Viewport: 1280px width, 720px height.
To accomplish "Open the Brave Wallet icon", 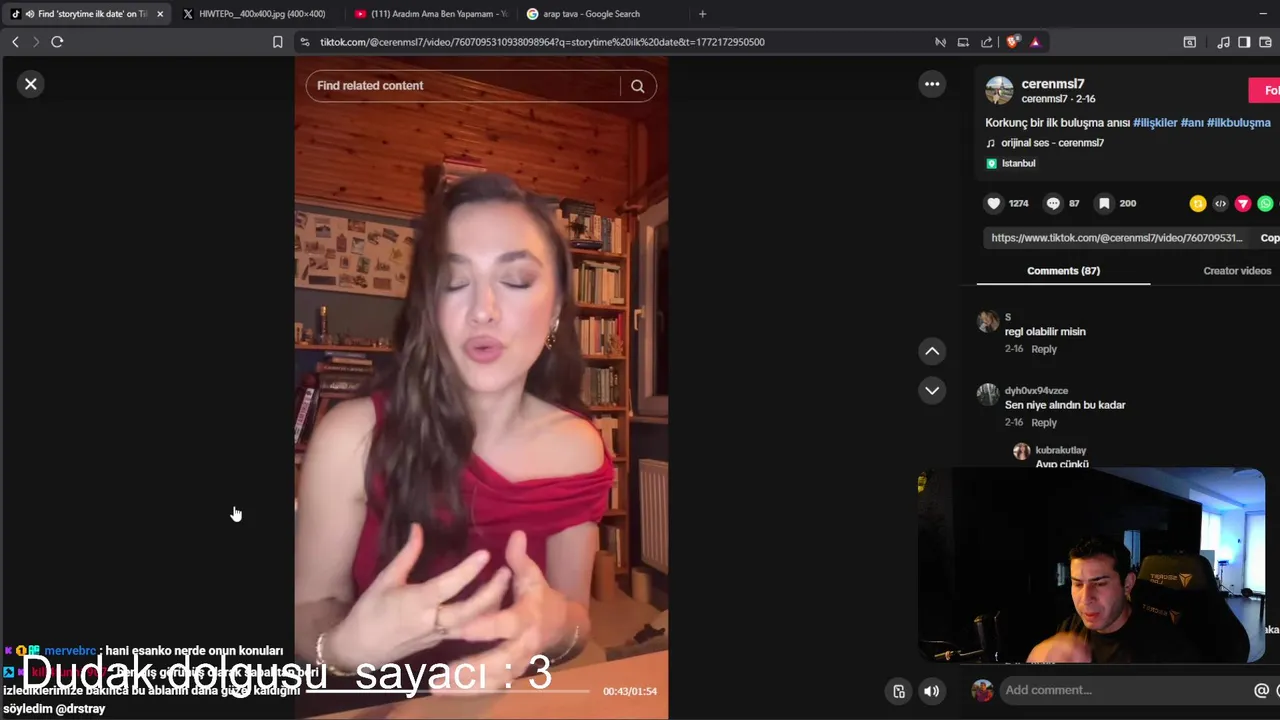I will point(1266,42).
